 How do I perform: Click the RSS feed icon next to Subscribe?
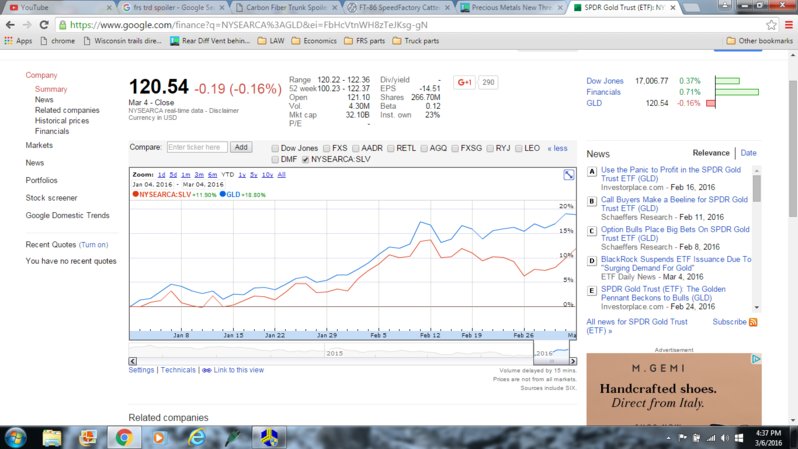753,322
